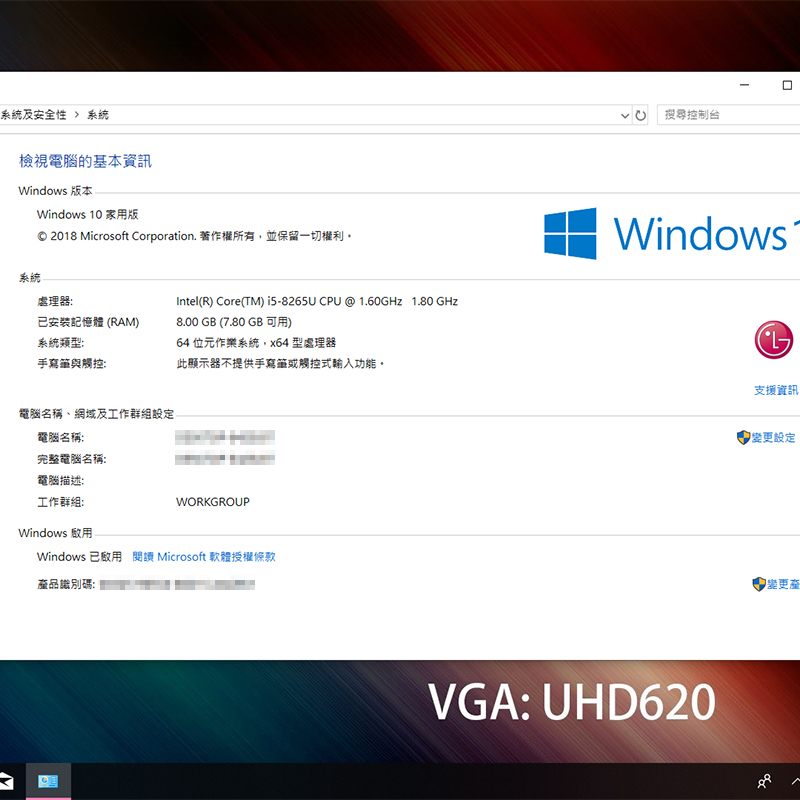Click the pen and touch value 此顯示器不提供手寫筆或觸控式輸入功能
The image size is (800, 800).
280,364
